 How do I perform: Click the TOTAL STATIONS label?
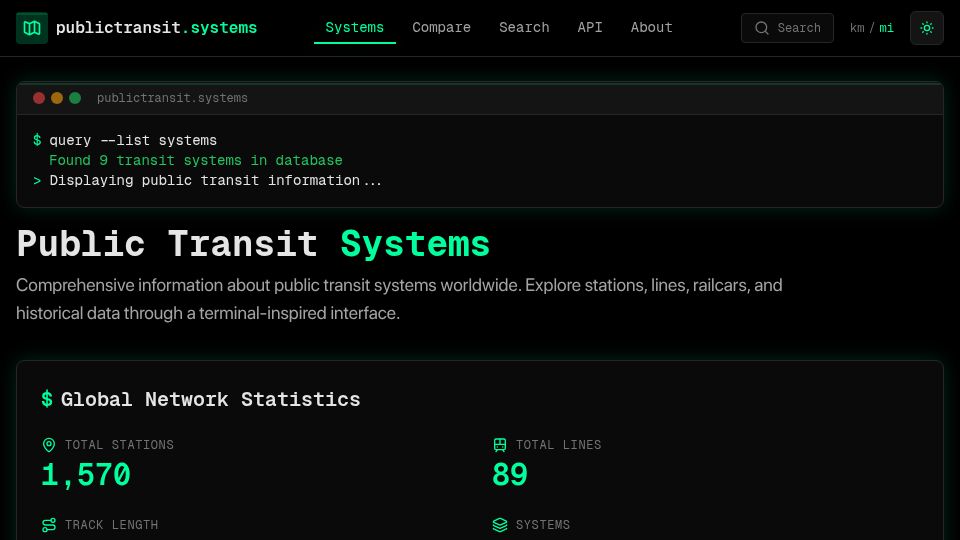click(119, 445)
